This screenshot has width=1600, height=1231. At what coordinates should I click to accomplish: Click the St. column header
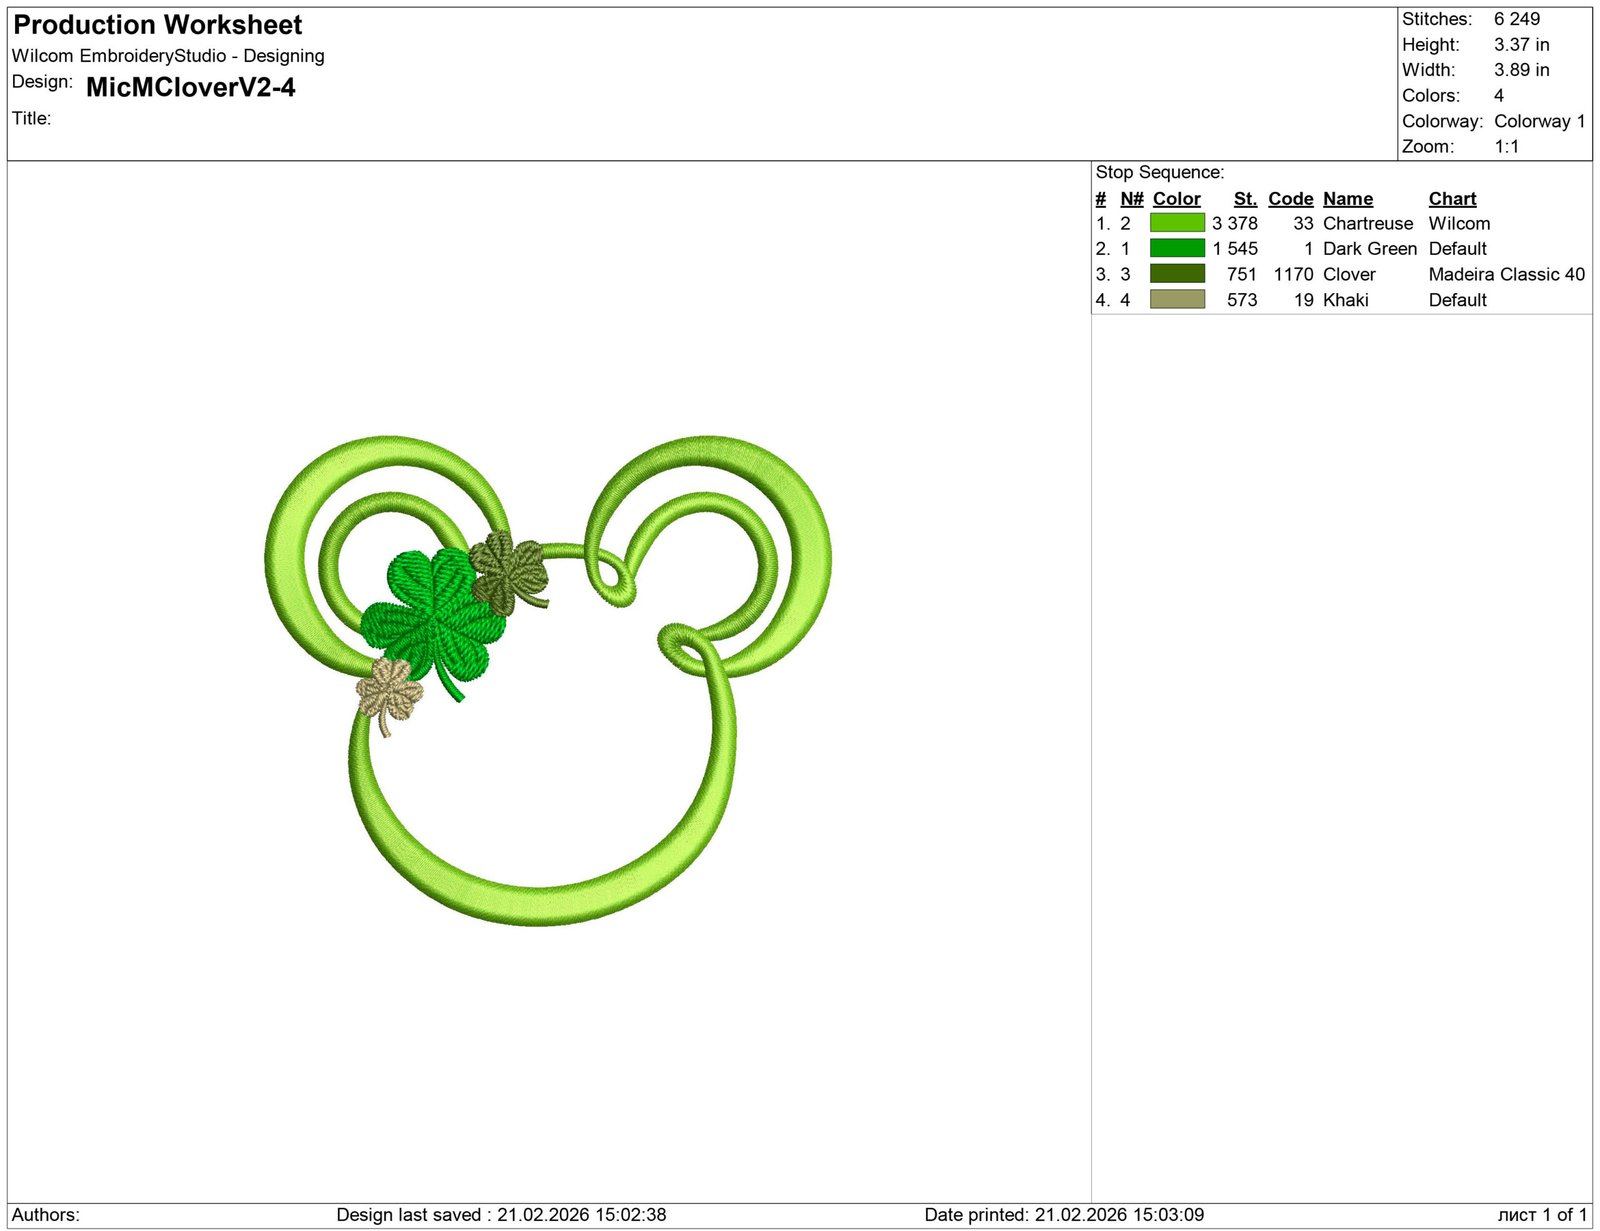click(x=1245, y=198)
